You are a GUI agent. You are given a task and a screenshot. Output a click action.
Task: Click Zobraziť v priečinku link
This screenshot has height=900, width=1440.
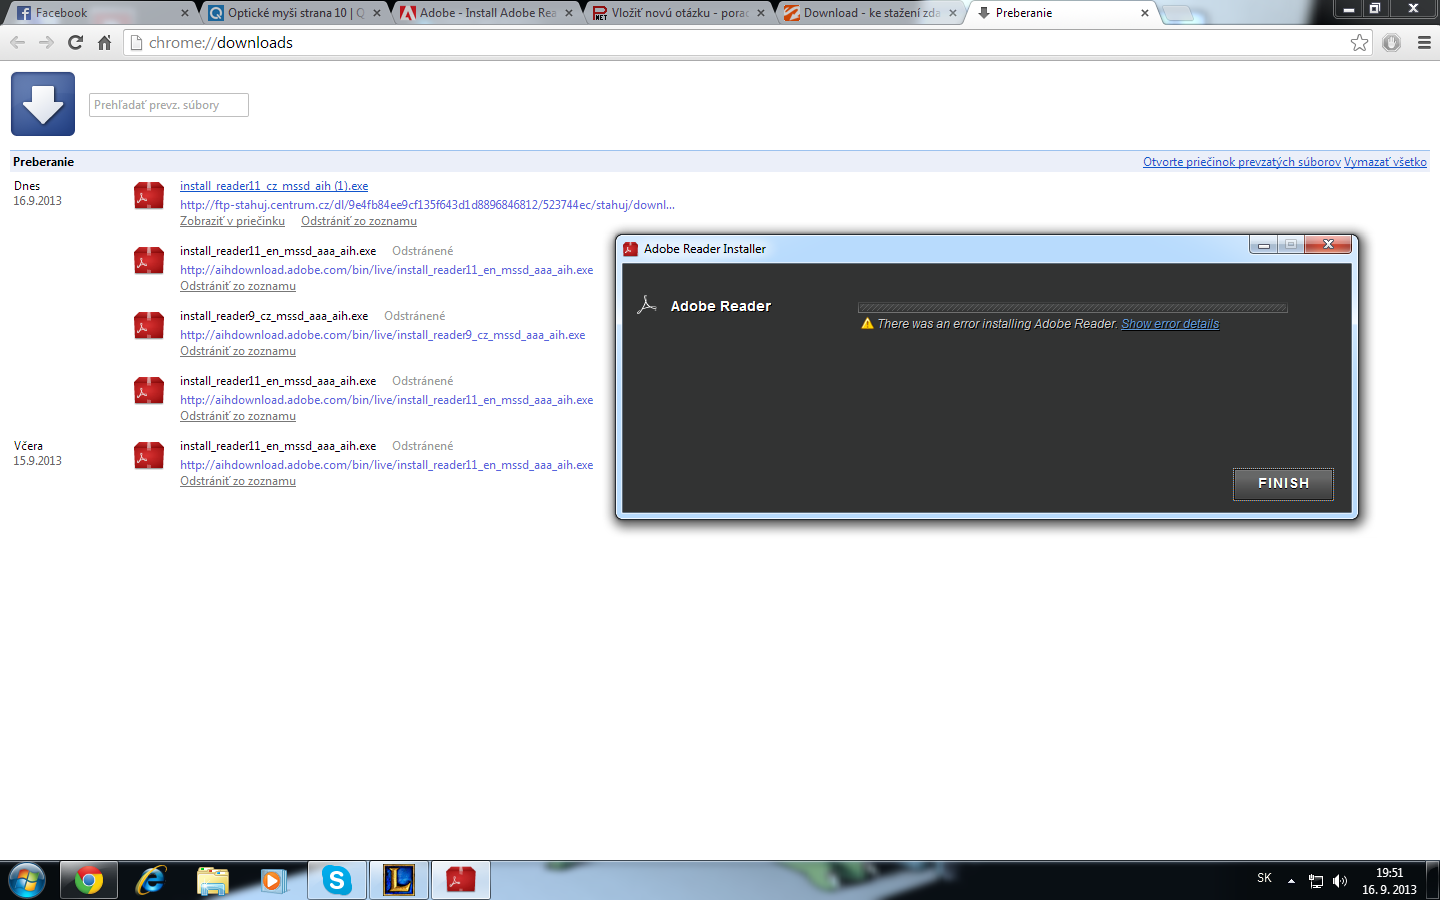pyautogui.click(x=232, y=221)
